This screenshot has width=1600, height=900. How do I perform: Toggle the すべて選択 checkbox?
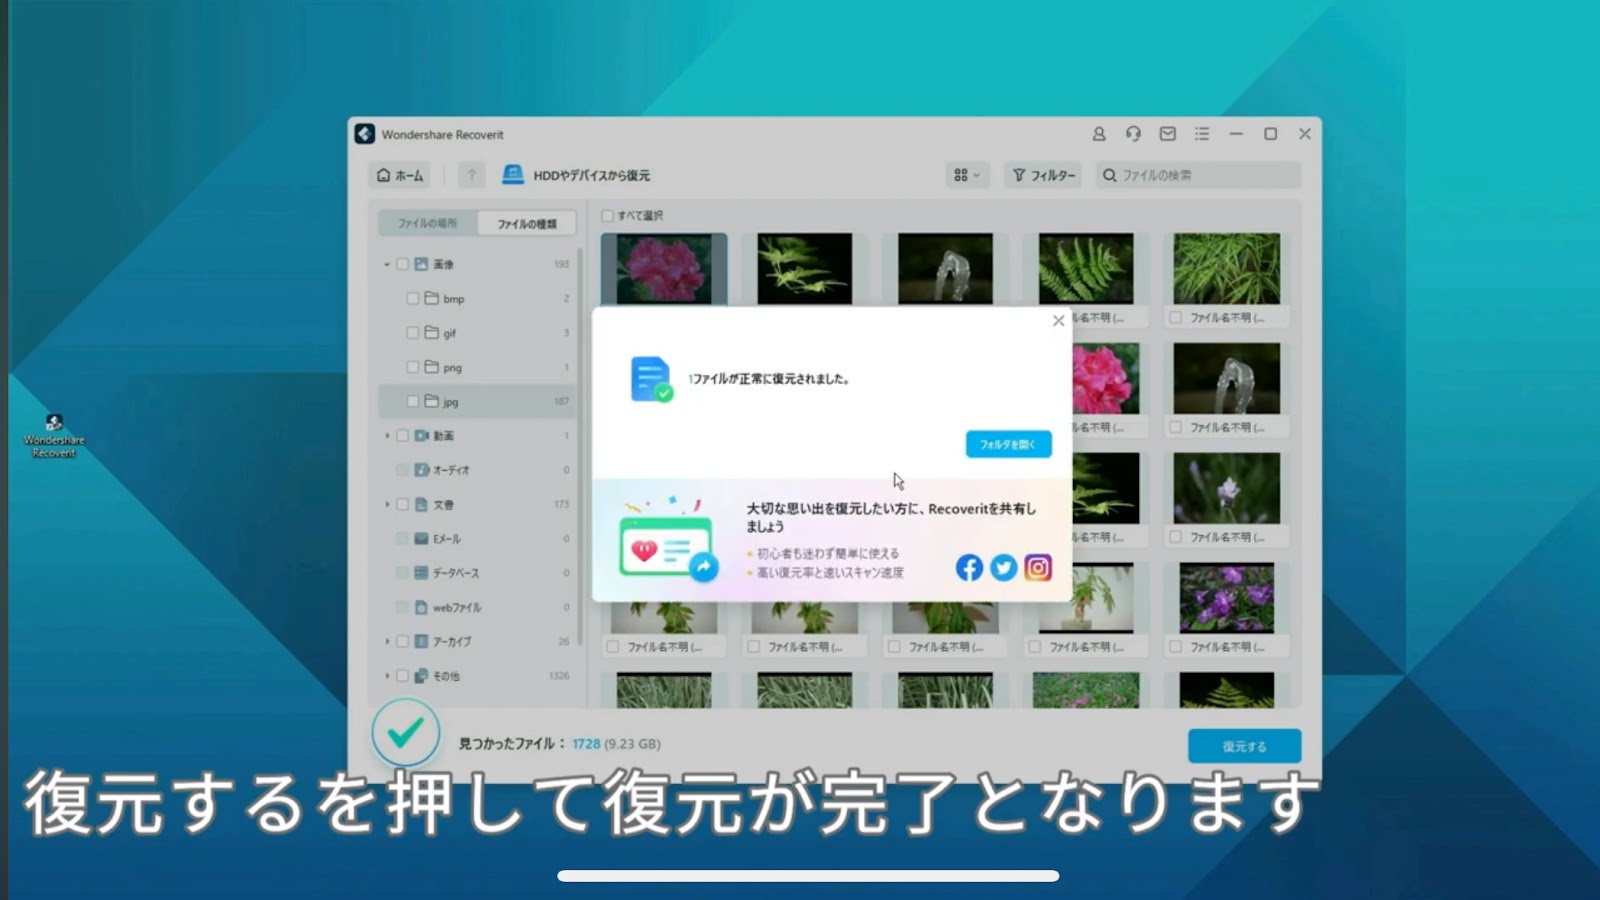pos(608,215)
